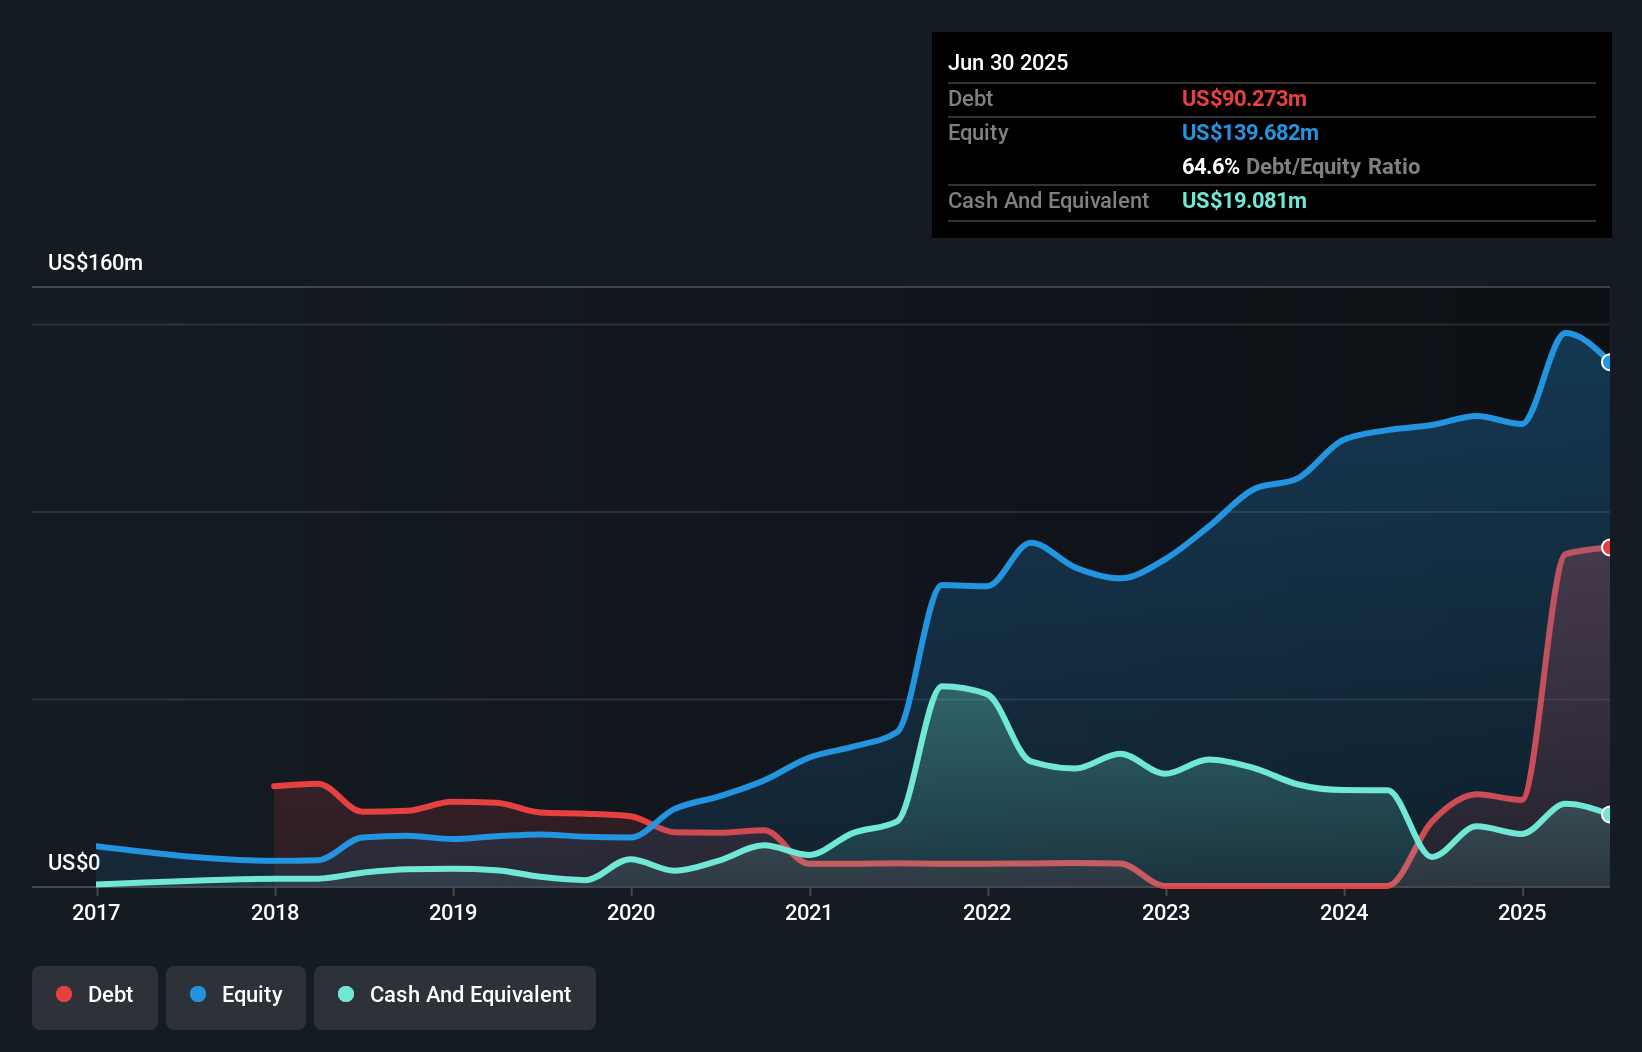This screenshot has height=1052, width=1642.
Task: Click the teal Cash And Equivalent legend dot
Action: 345,994
